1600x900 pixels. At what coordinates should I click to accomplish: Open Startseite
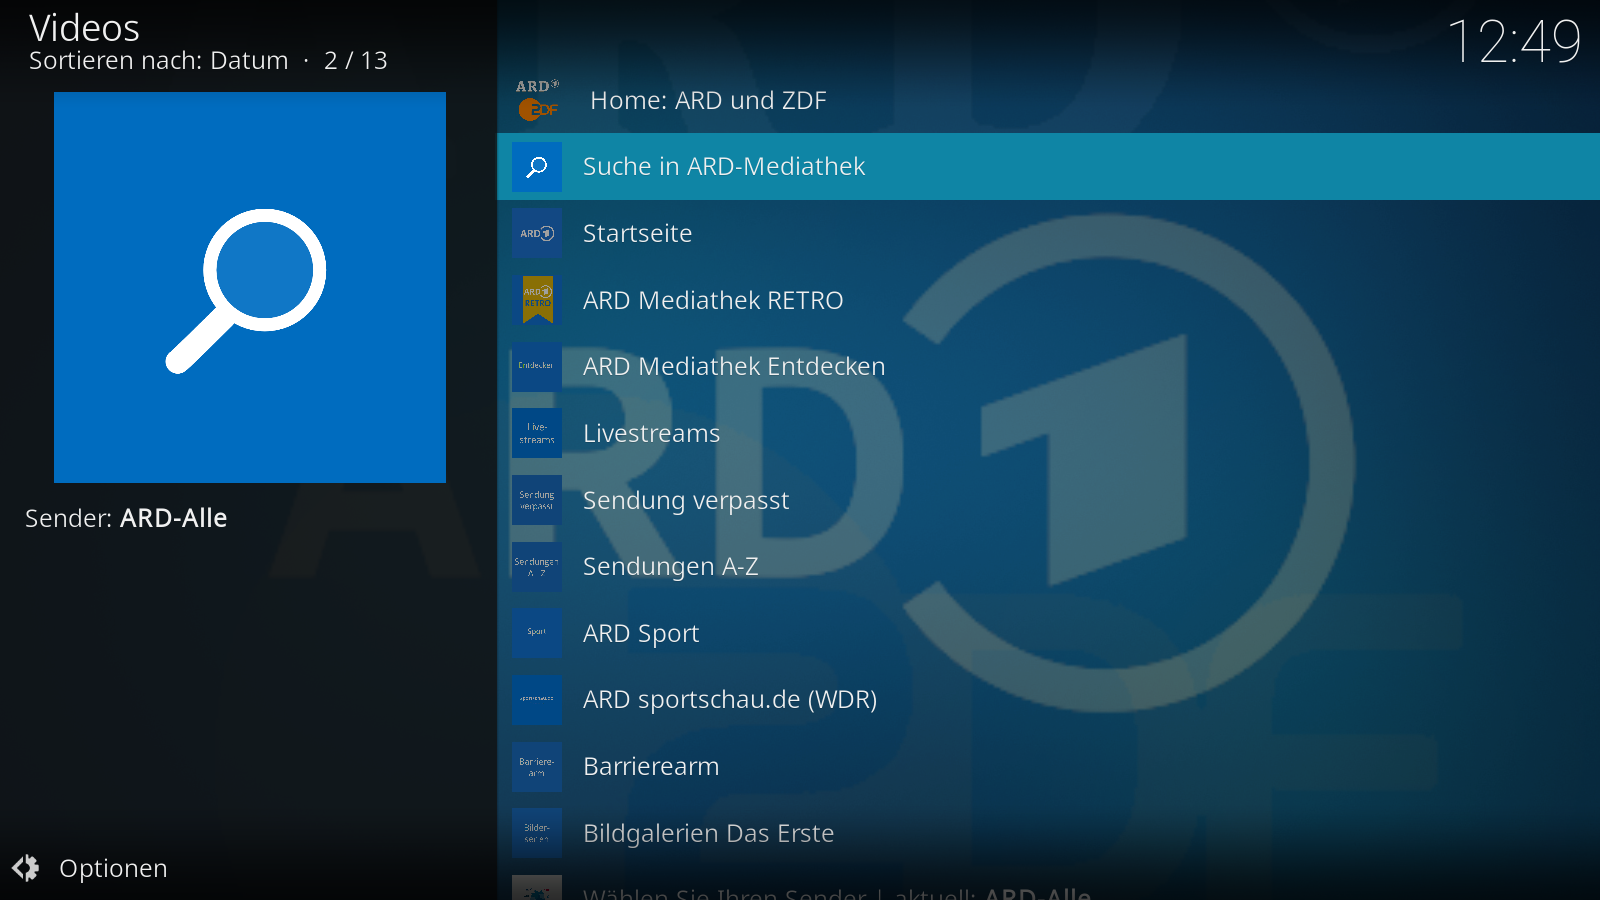tap(1048, 233)
